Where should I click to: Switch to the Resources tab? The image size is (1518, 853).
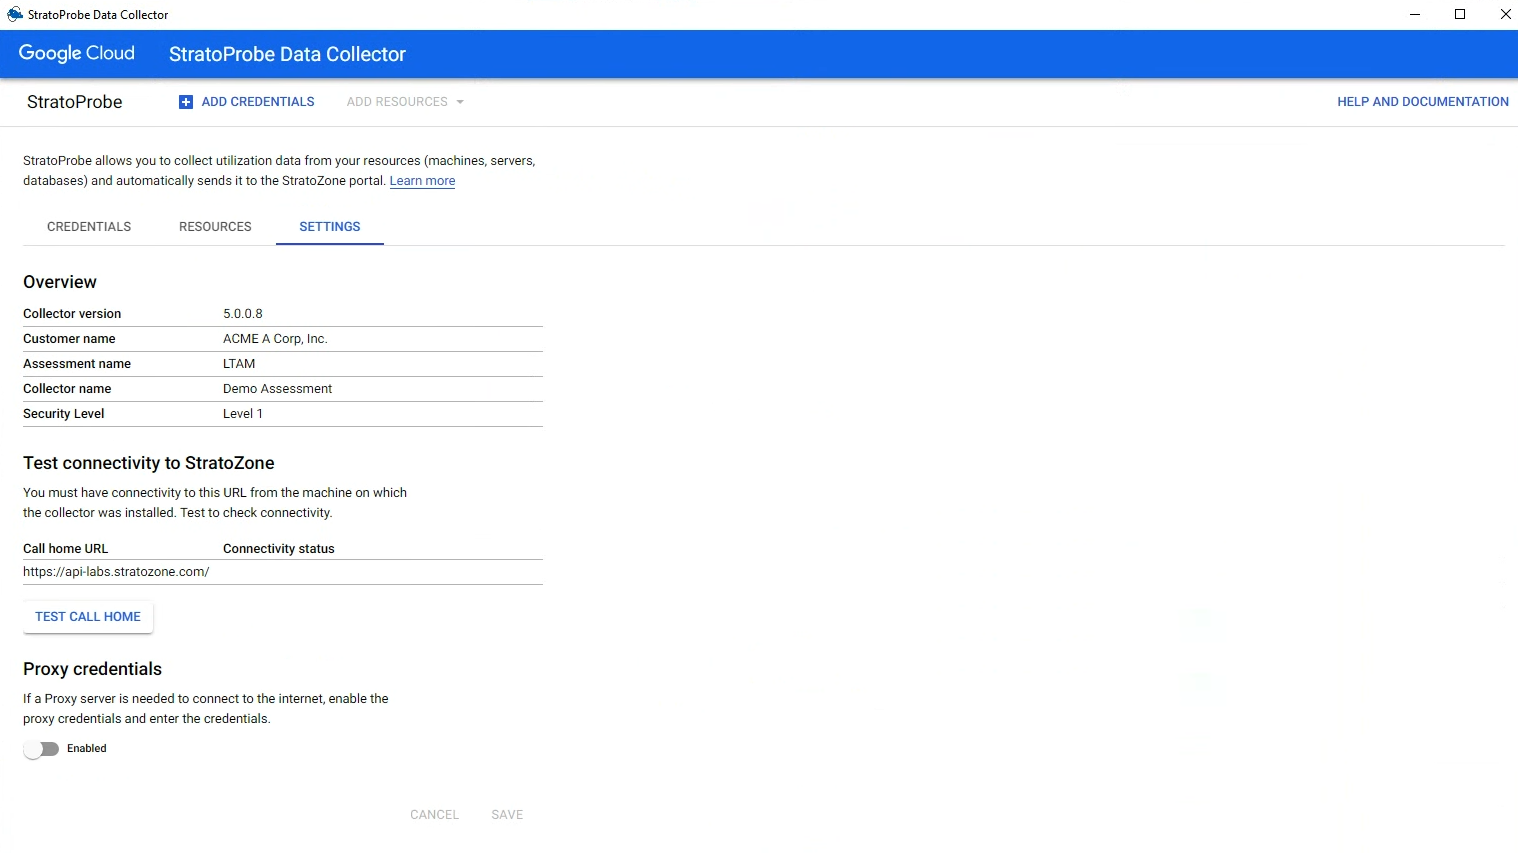[215, 227]
